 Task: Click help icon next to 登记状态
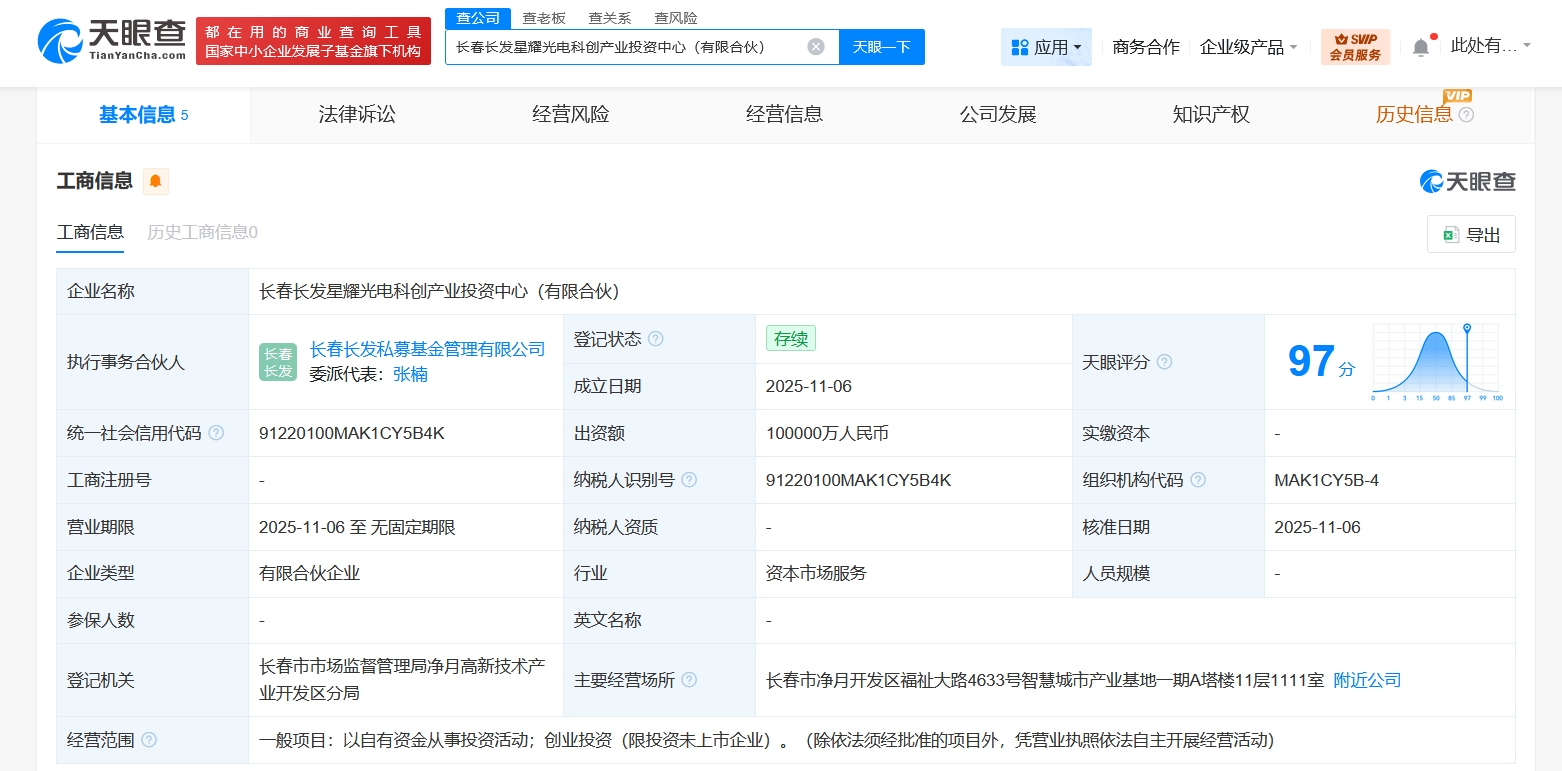pyautogui.click(x=656, y=339)
